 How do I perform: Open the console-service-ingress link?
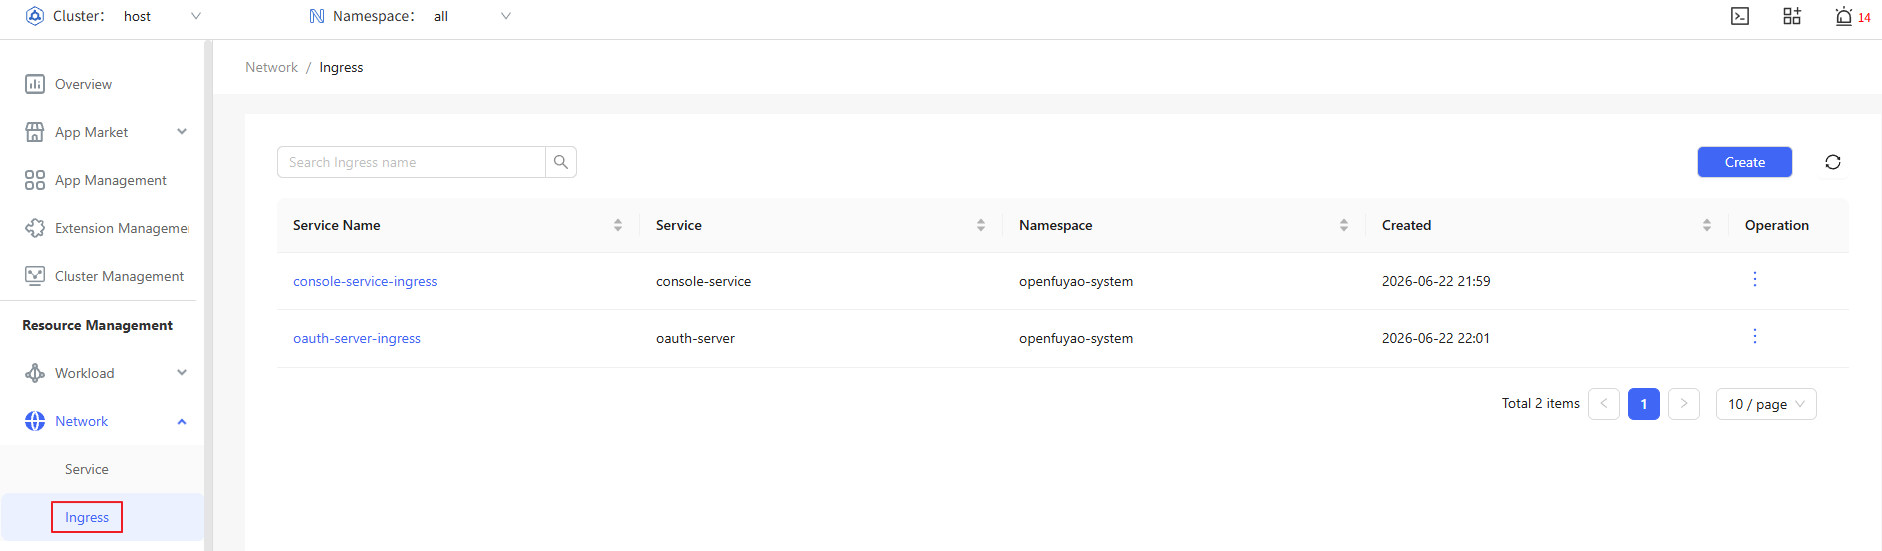tap(365, 281)
